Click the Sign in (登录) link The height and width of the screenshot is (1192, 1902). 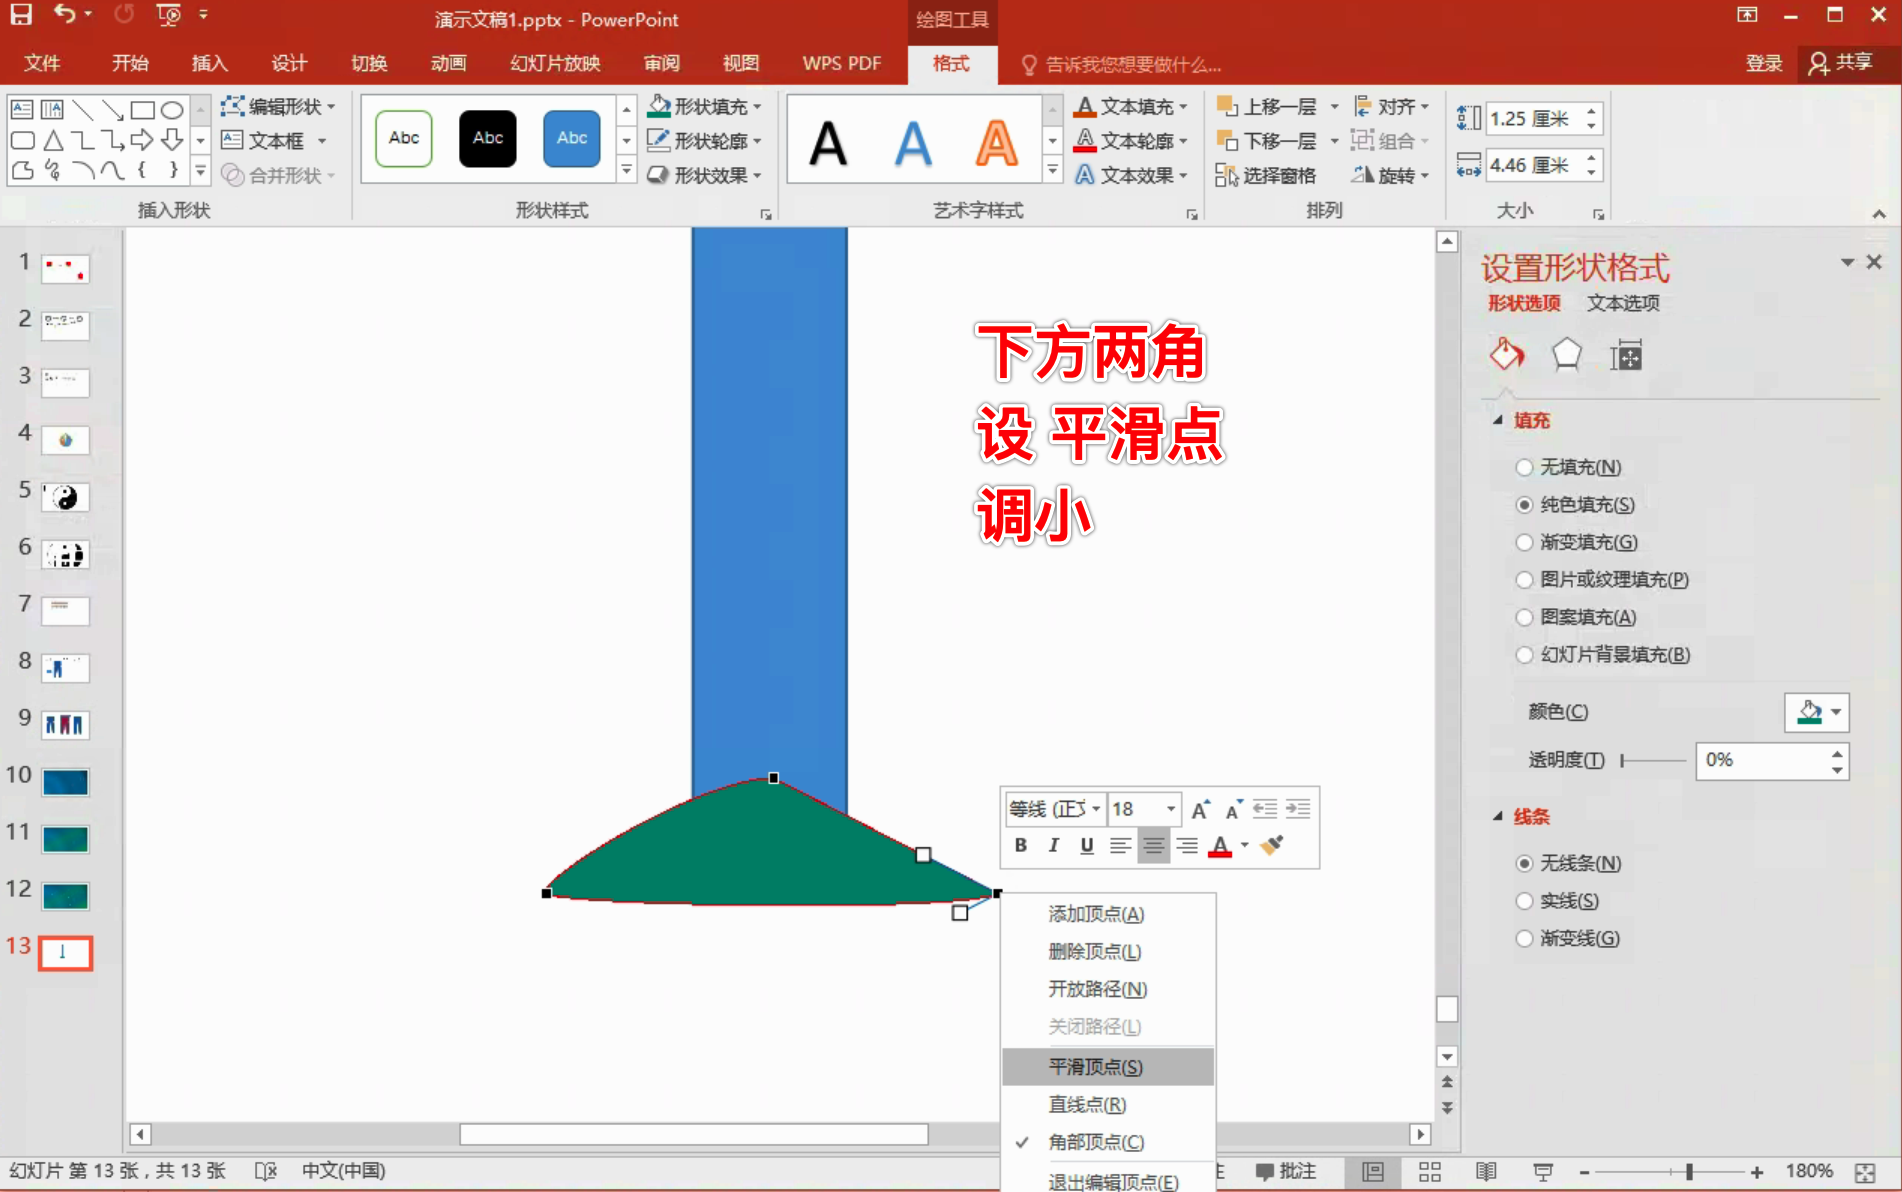tap(1763, 63)
